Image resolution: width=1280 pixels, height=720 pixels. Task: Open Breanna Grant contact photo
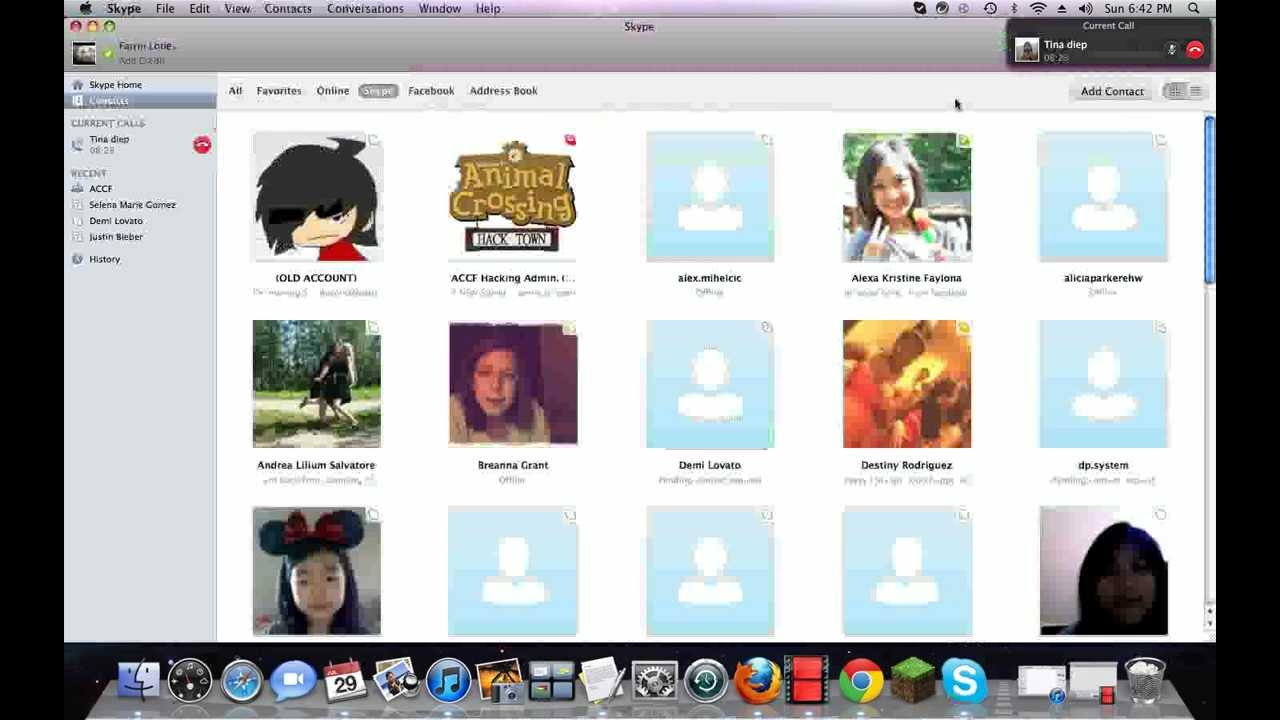coord(513,384)
